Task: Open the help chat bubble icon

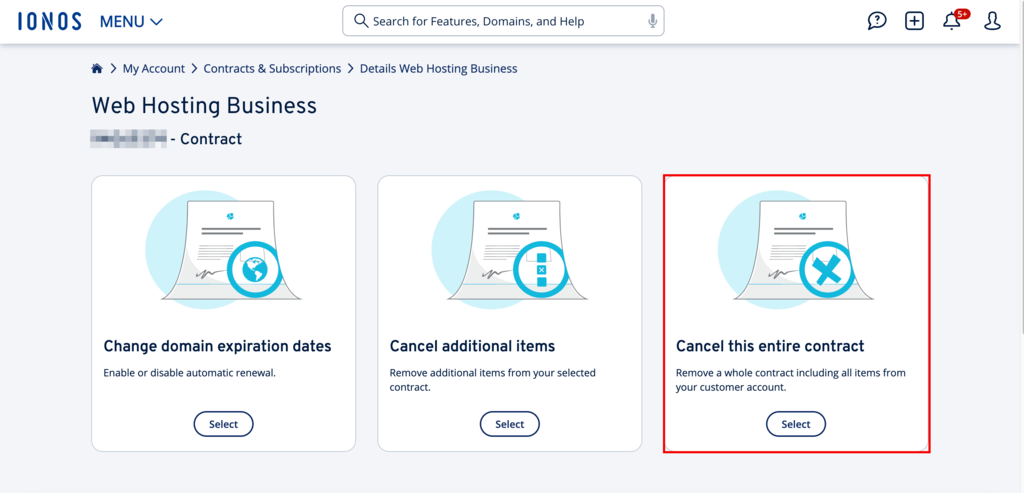Action: [877, 21]
